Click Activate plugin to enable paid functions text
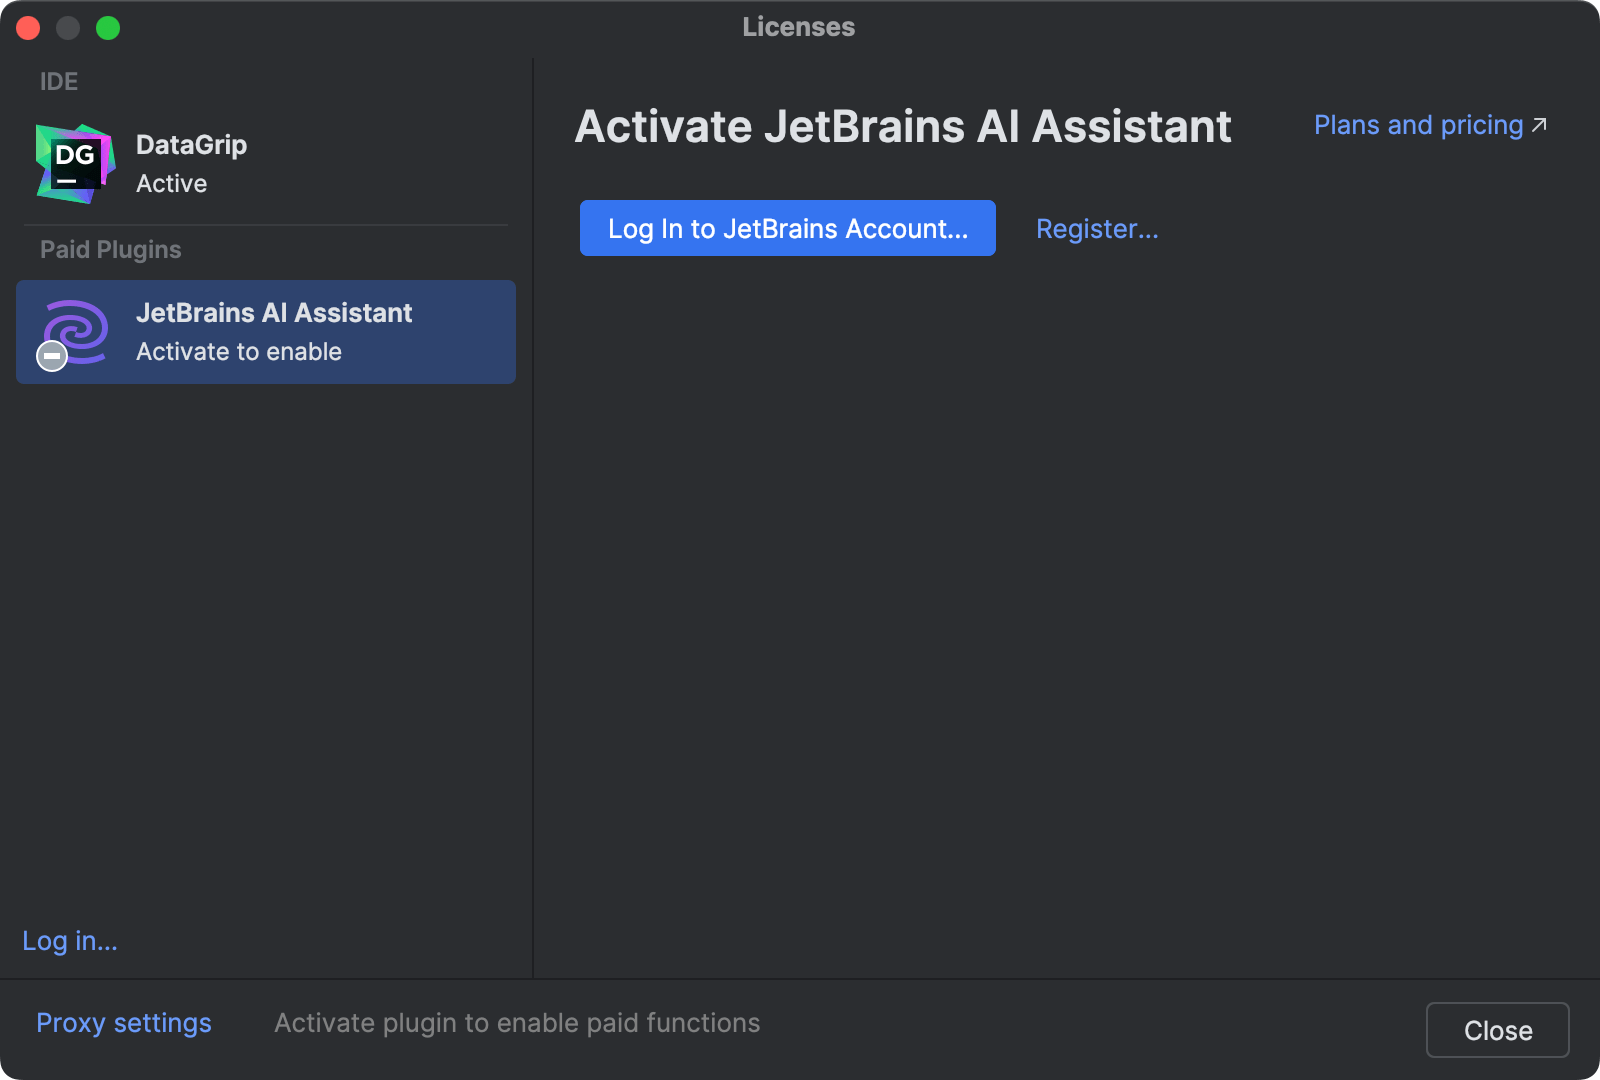 coord(517,1022)
